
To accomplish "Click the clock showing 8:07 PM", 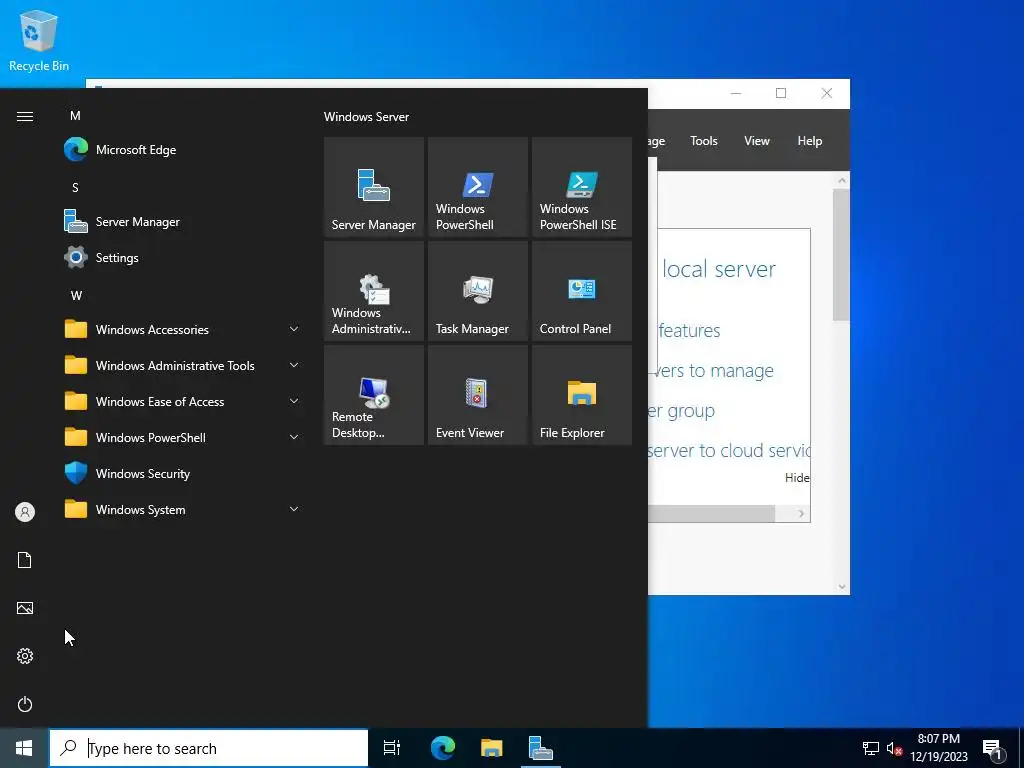I will (x=938, y=739).
